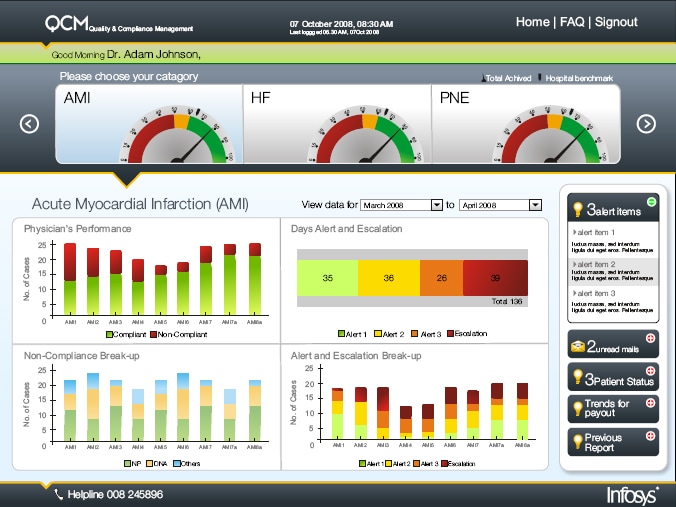Expand Trends for payout plus icon
This screenshot has height=507, width=676.
pyautogui.click(x=650, y=403)
